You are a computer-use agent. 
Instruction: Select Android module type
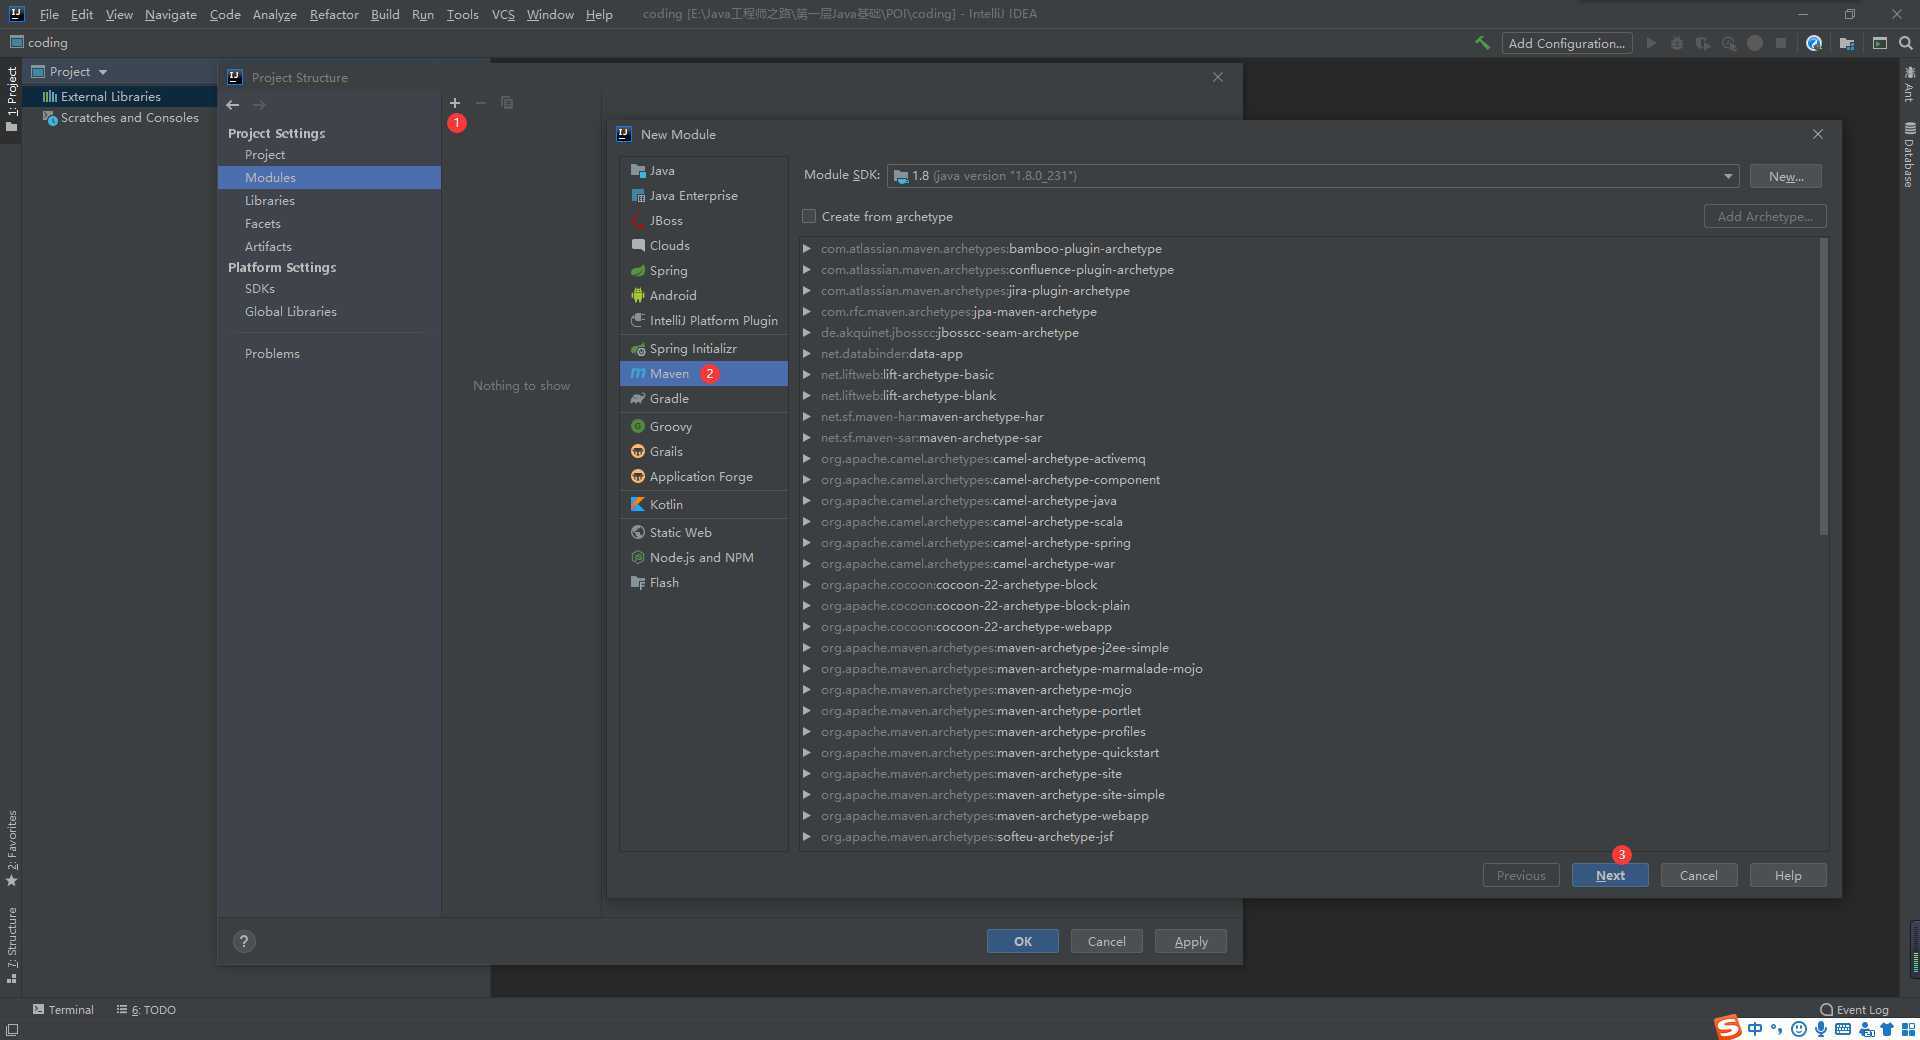coord(704,296)
